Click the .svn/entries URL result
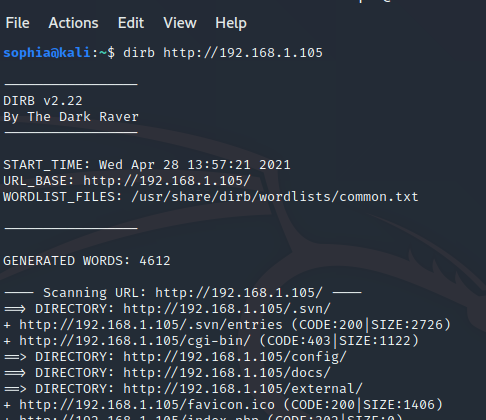The width and height of the screenshot is (486, 420). 151,325
